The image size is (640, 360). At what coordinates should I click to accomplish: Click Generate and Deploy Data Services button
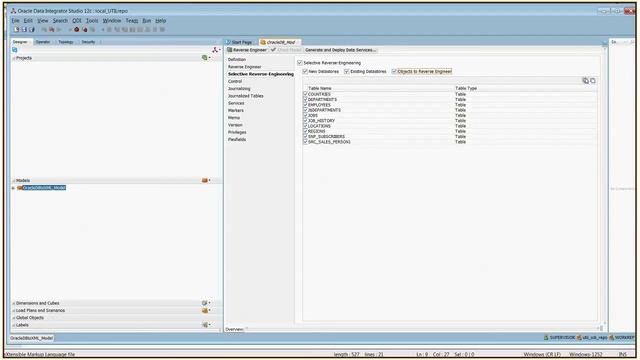point(340,50)
